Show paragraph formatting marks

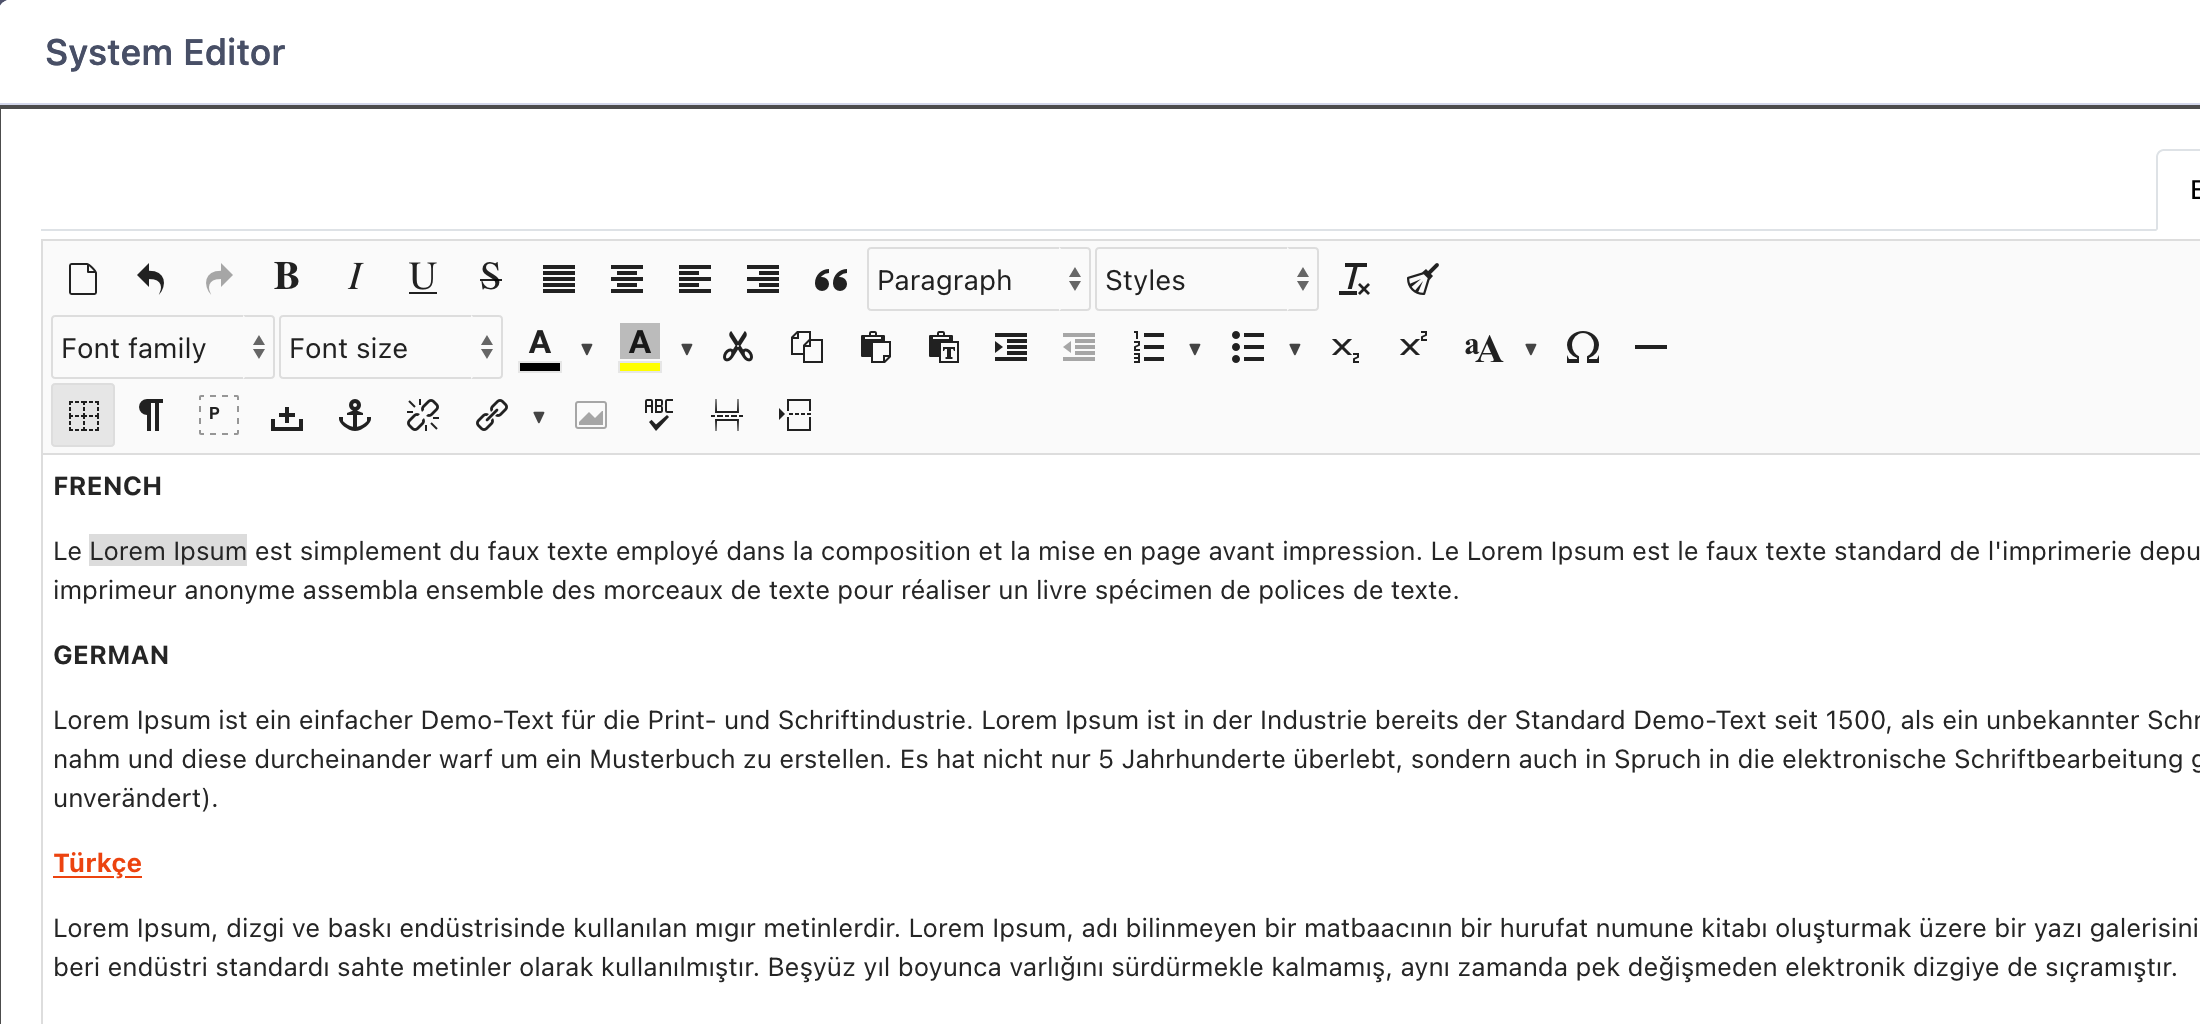coord(150,414)
